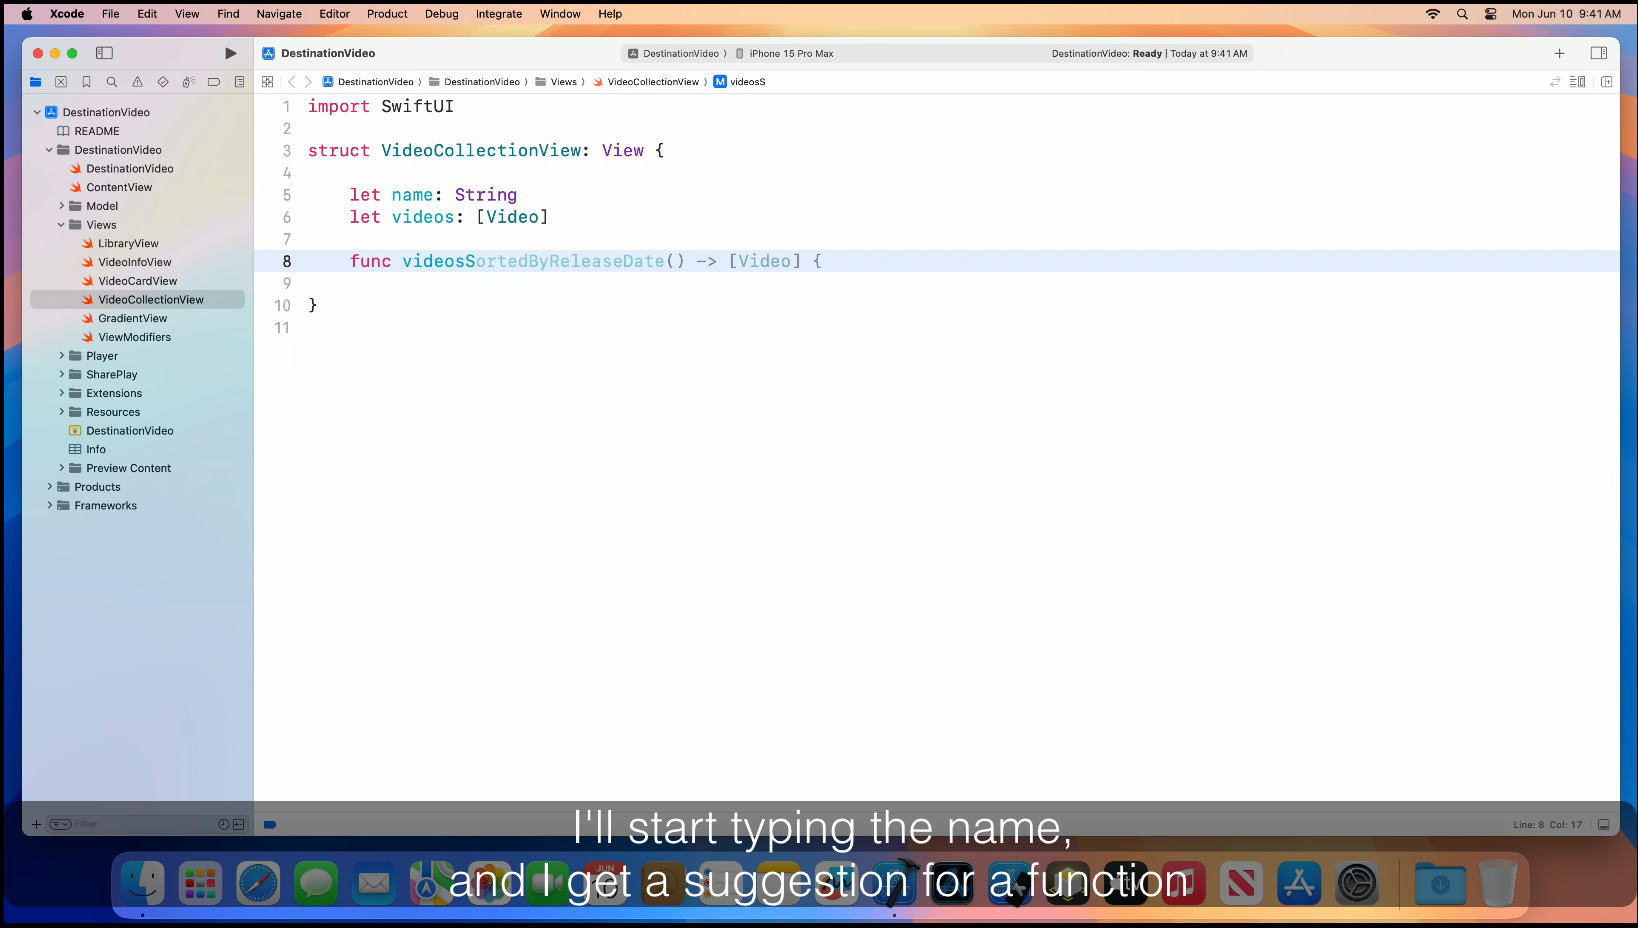Click the Run (play) button
Viewport: 1638px width, 928px height.
[231, 53]
